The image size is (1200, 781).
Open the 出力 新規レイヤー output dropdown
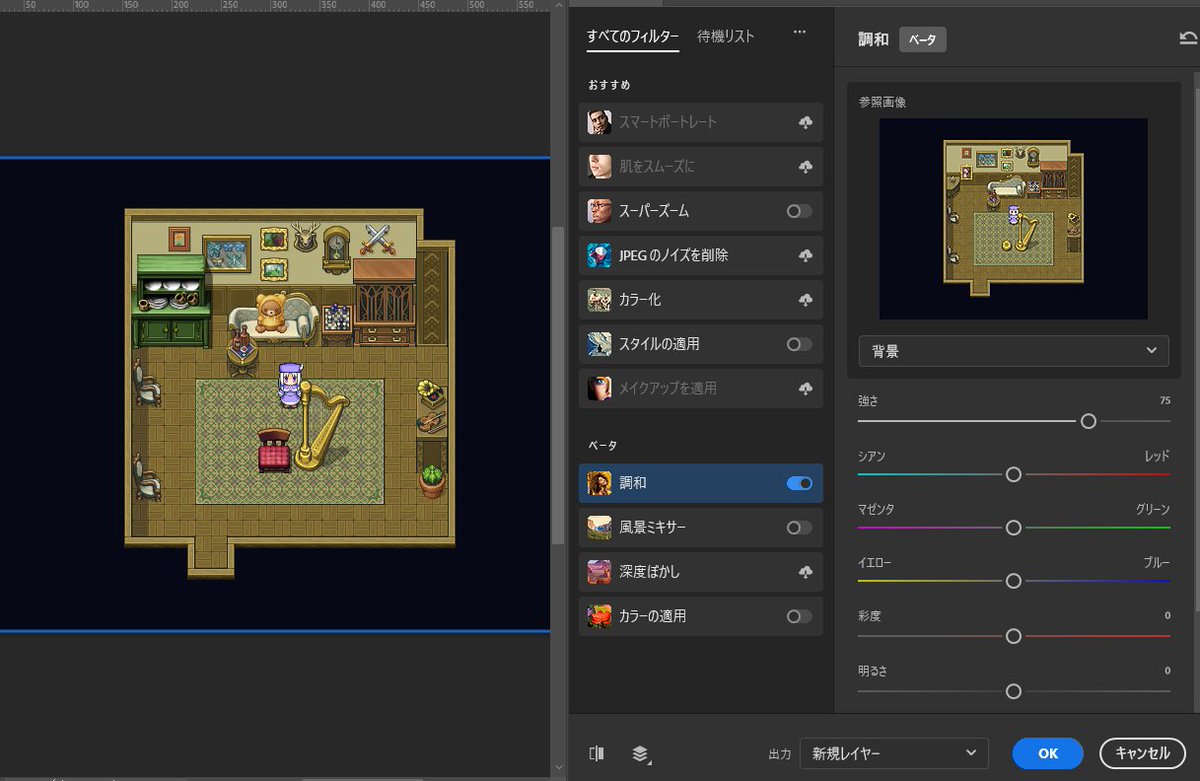(x=894, y=753)
